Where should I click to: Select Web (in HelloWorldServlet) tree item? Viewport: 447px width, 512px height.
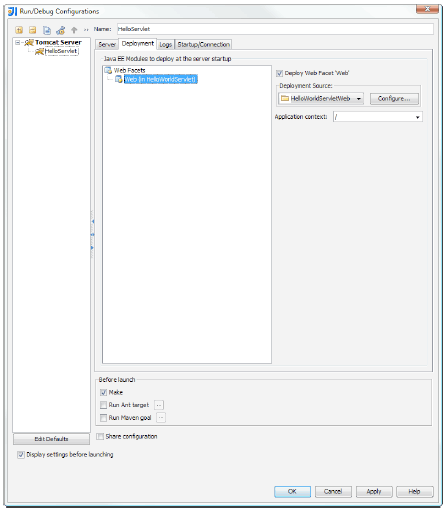pyautogui.click(x=161, y=79)
